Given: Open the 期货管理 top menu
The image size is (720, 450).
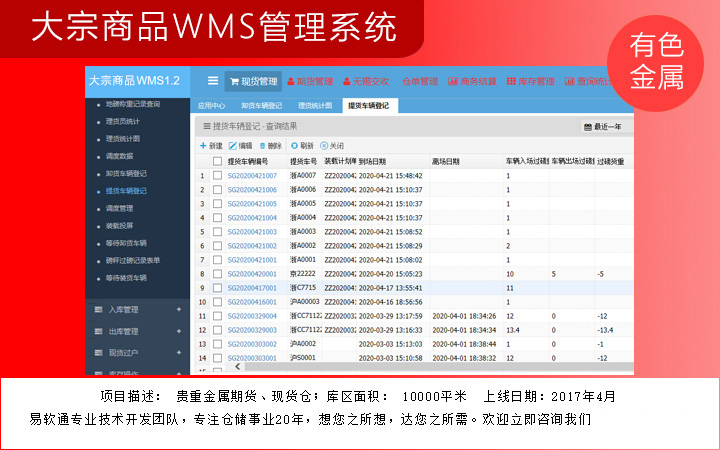Looking at the screenshot, I should click(310, 81).
